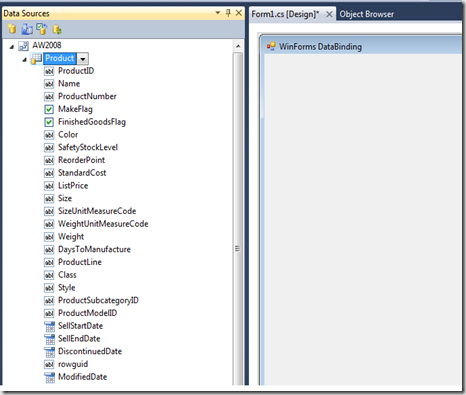Image resolution: width=466 pixels, height=395 pixels.
Task: Click the textbox icon beside ProductID
Action: click(x=49, y=71)
